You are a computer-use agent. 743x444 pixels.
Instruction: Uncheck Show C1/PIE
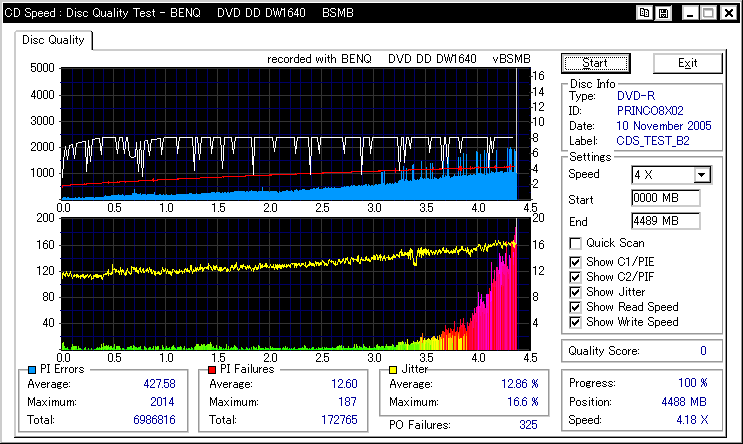click(x=574, y=262)
